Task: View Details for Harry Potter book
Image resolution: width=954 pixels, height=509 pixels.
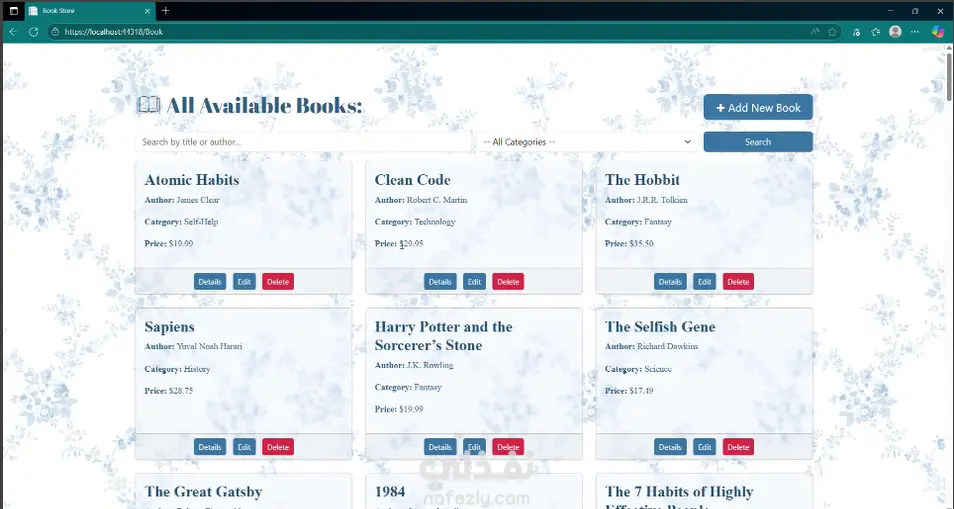Action: tap(440, 447)
